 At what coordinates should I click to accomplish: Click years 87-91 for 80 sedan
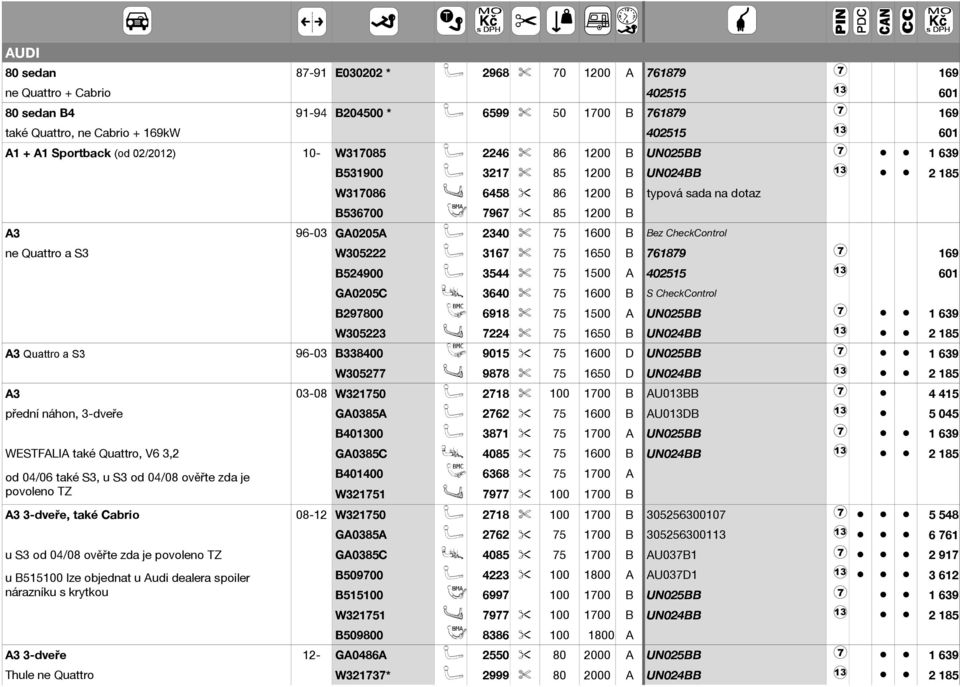[x=311, y=73]
